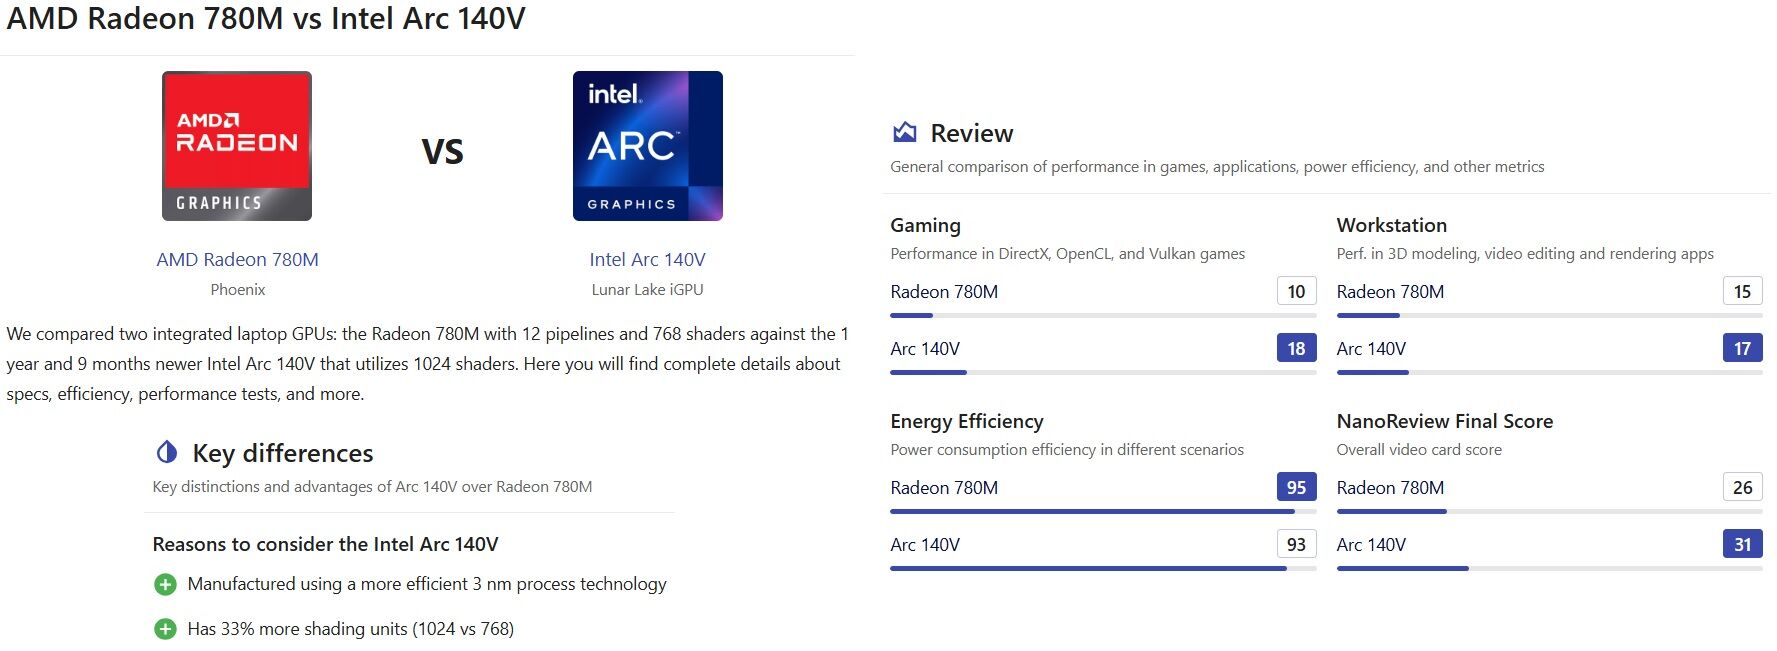
Task: Click the green plus icon beside 33% more shading units
Action: [165, 629]
